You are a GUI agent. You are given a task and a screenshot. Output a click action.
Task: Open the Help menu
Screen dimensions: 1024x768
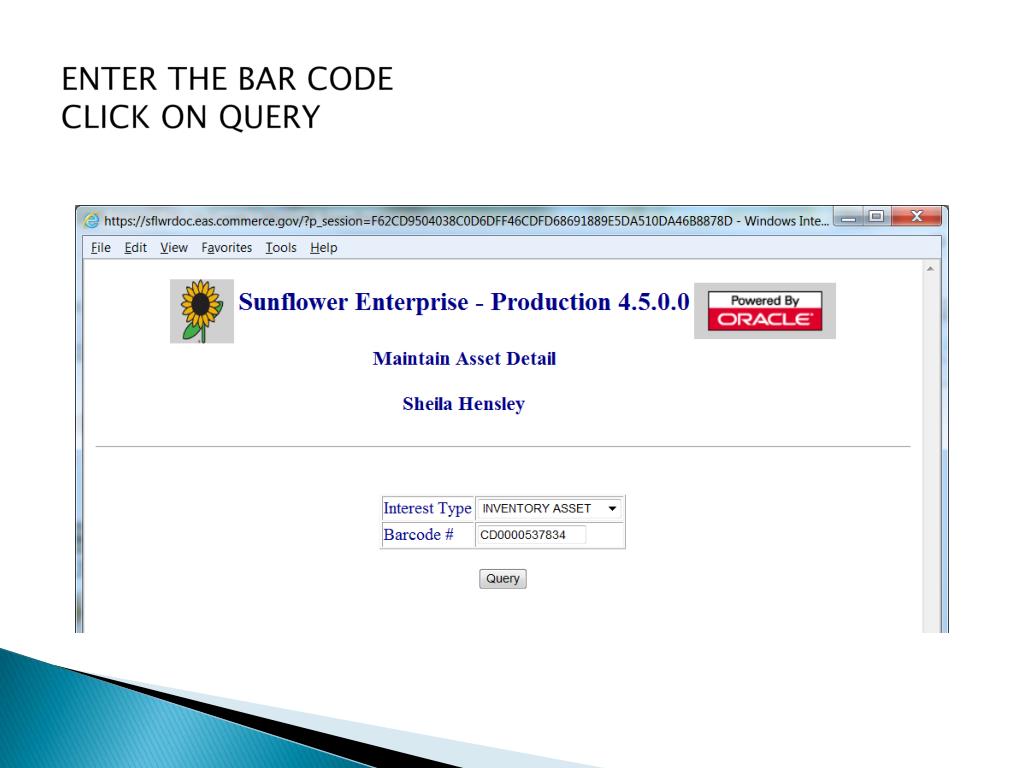323,248
